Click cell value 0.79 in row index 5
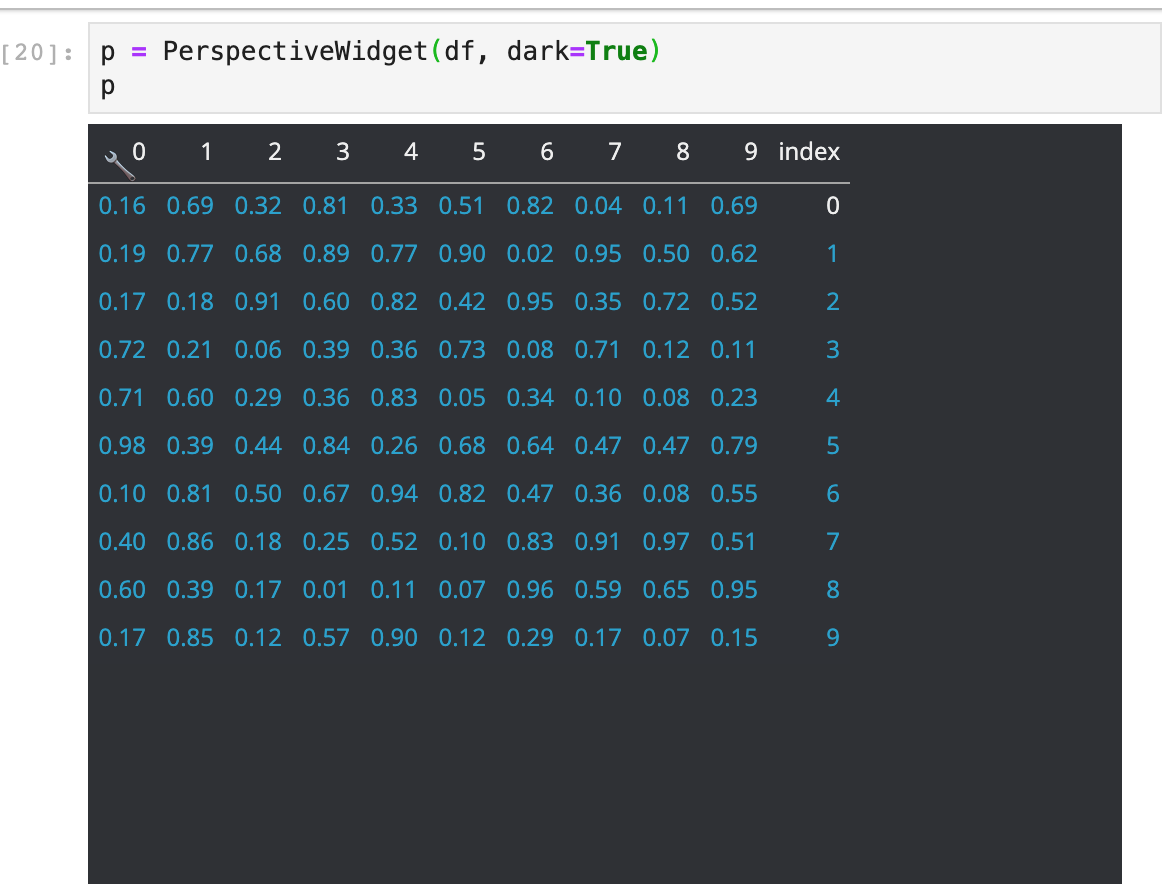The width and height of the screenshot is (1162, 884). click(x=734, y=445)
